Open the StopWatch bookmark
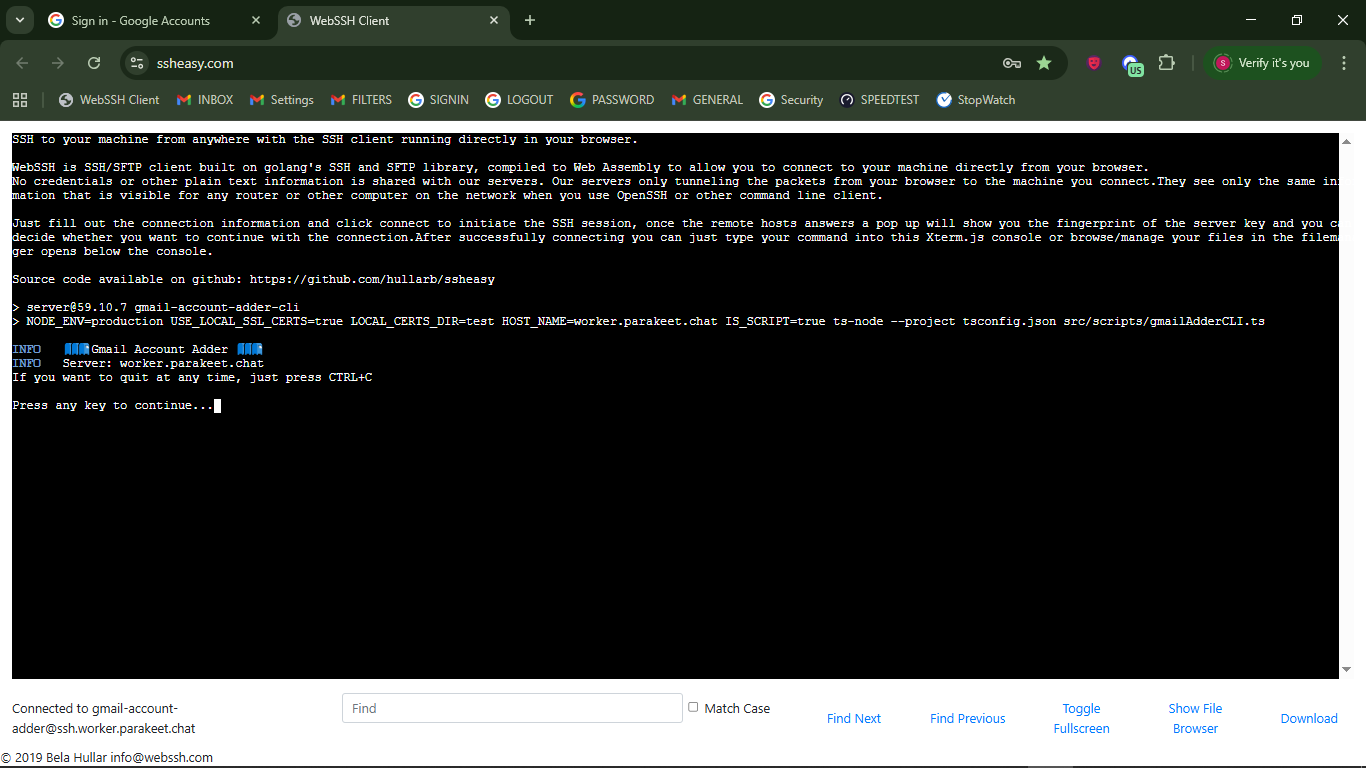 [975, 100]
